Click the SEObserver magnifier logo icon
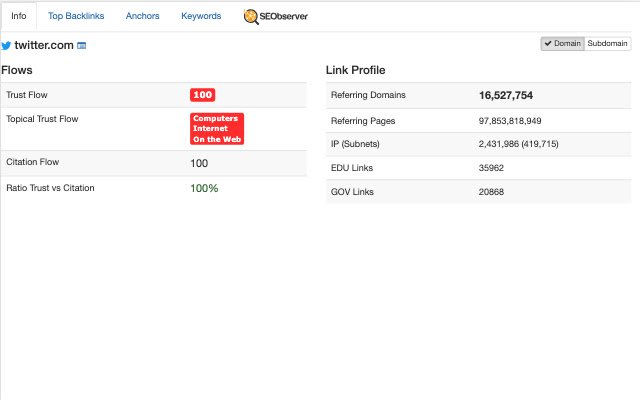Image resolution: width=640 pixels, height=400 pixels. 251,17
